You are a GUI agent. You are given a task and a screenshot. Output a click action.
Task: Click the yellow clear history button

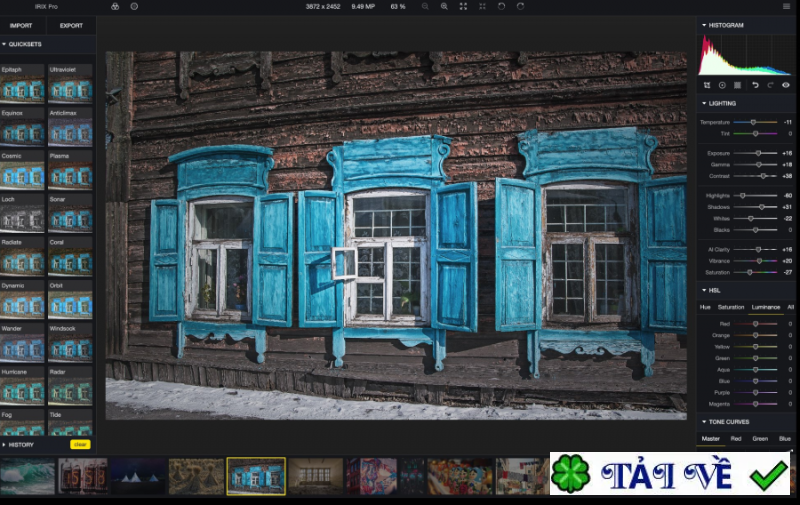80,444
